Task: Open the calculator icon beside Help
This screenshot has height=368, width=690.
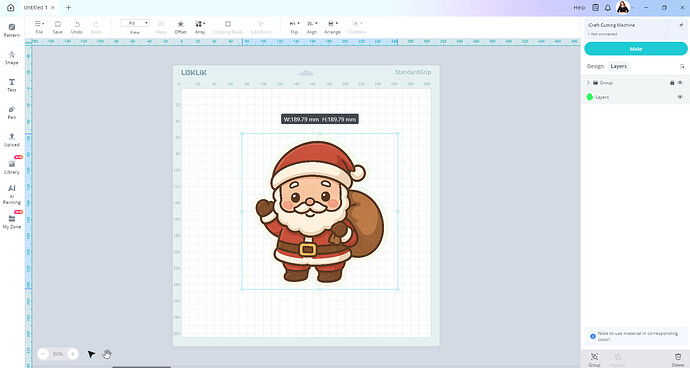Action: 595,7
